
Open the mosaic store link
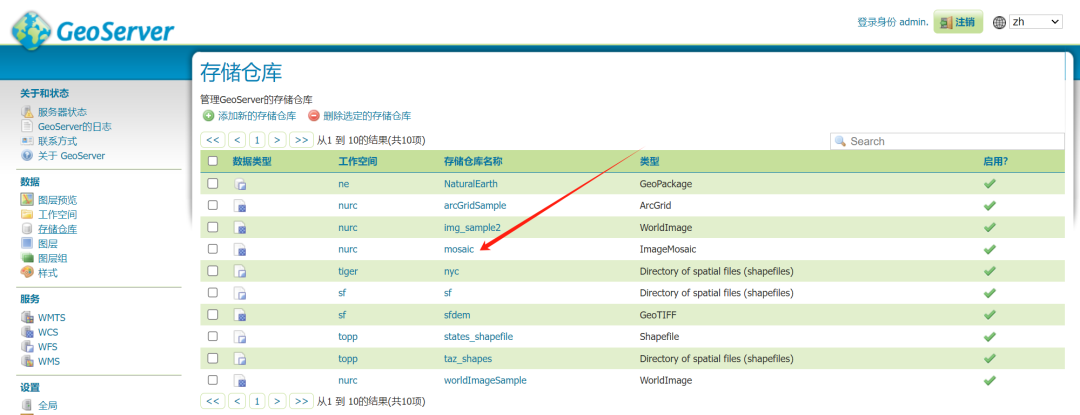click(x=459, y=249)
